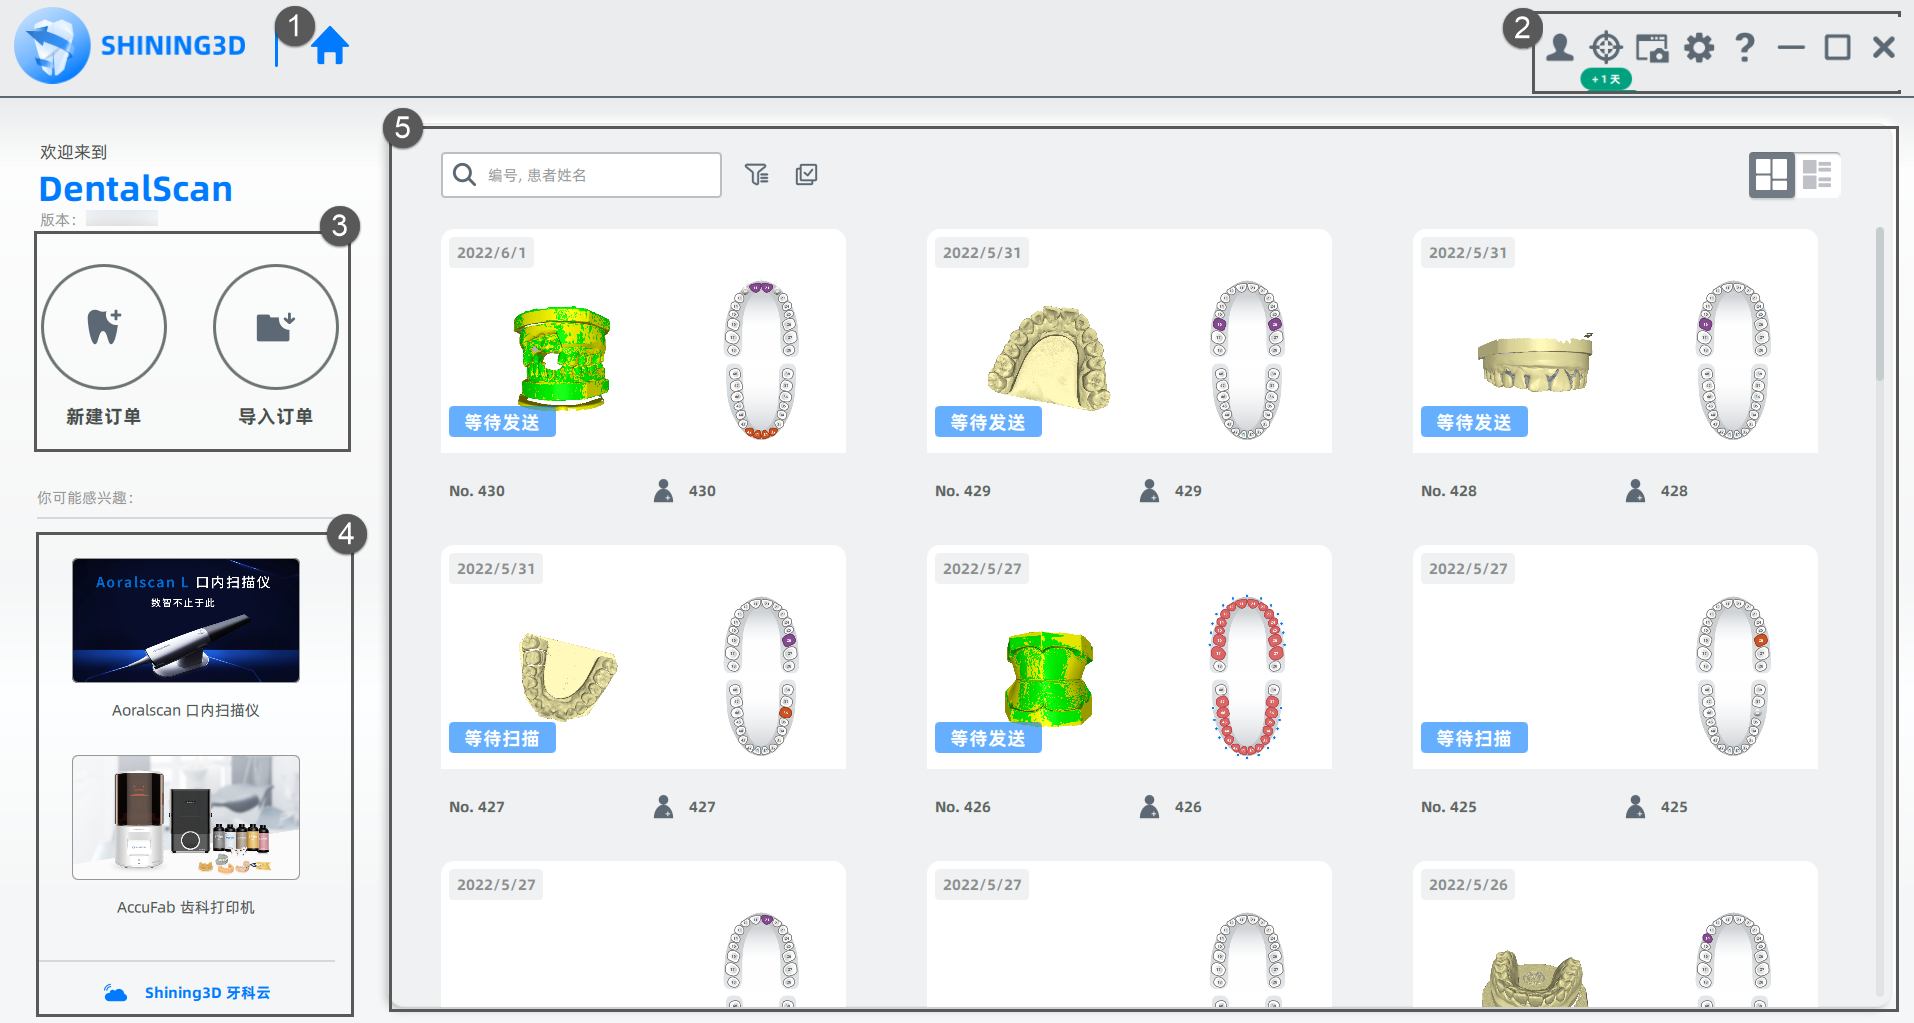
Task: Open the SHINING3D logo
Action: (x=130, y=46)
